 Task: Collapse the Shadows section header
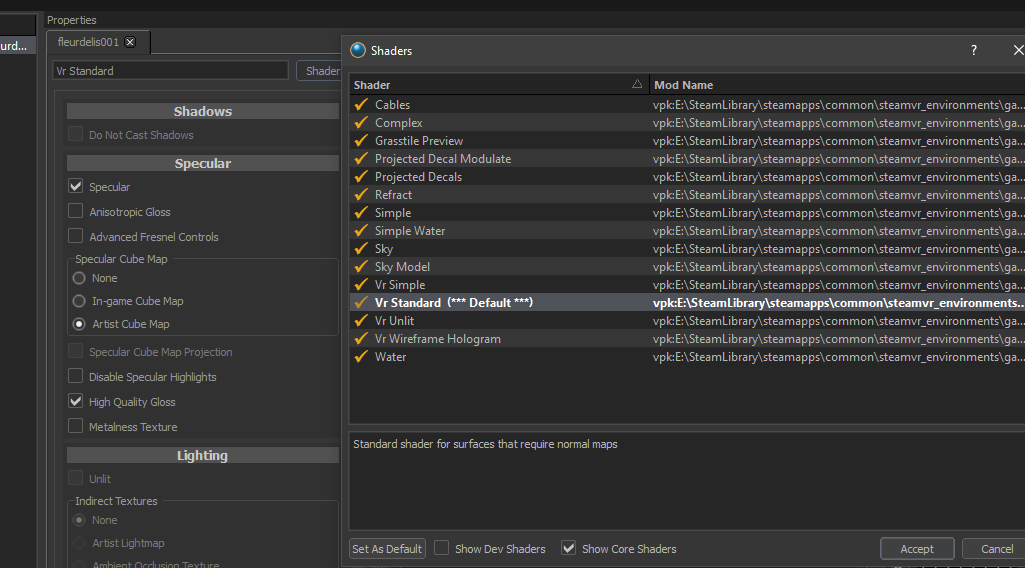click(203, 111)
